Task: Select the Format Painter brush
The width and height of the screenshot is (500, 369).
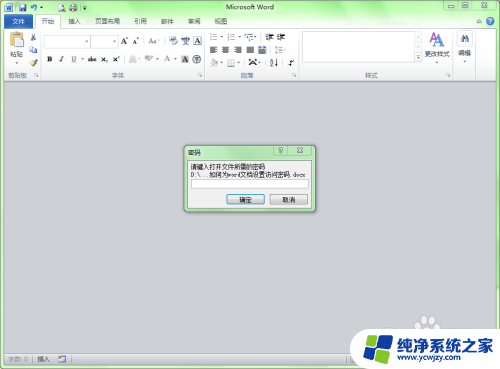Action: pyautogui.click(x=33, y=62)
